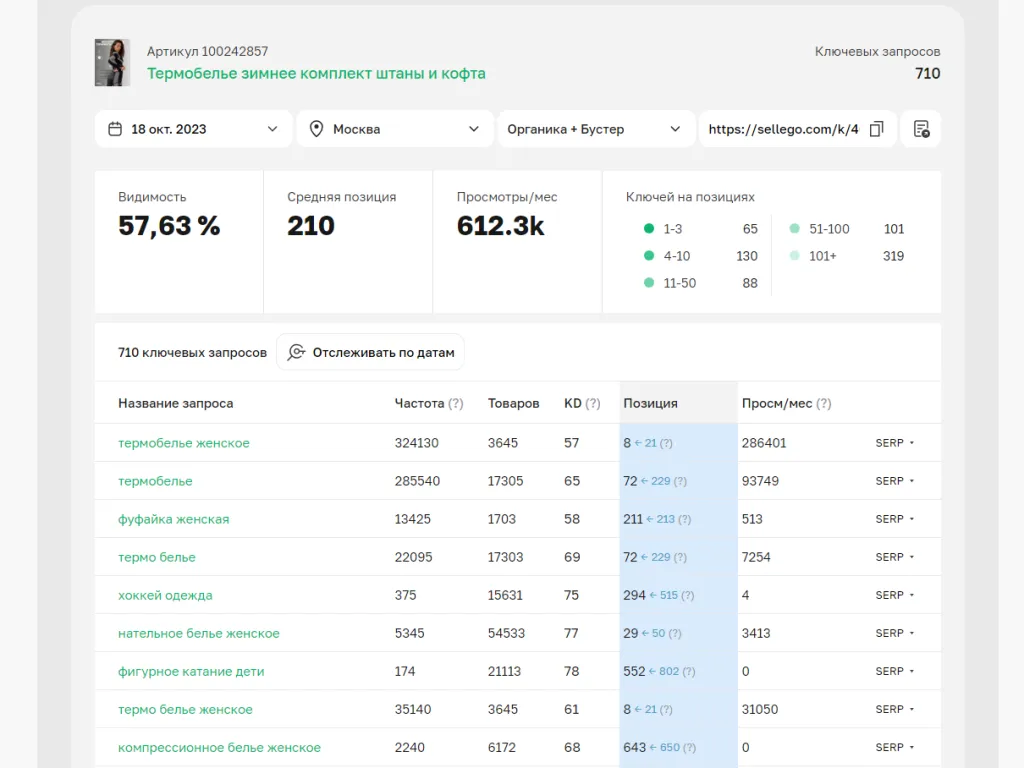Open the Органика + Бустер dropdown

click(596, 129)
